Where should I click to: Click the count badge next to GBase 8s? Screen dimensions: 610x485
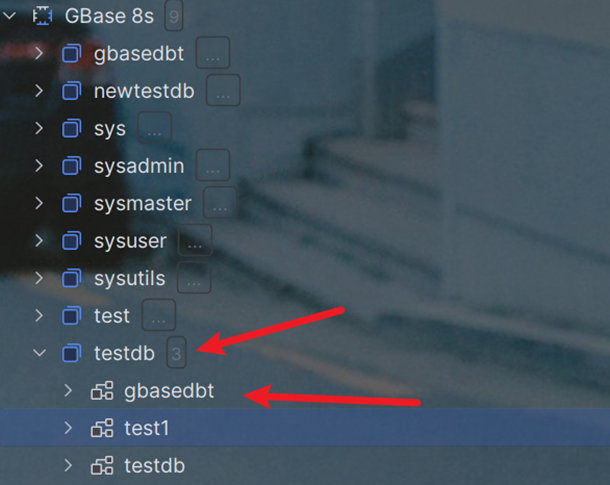click(x=172, y=16)
